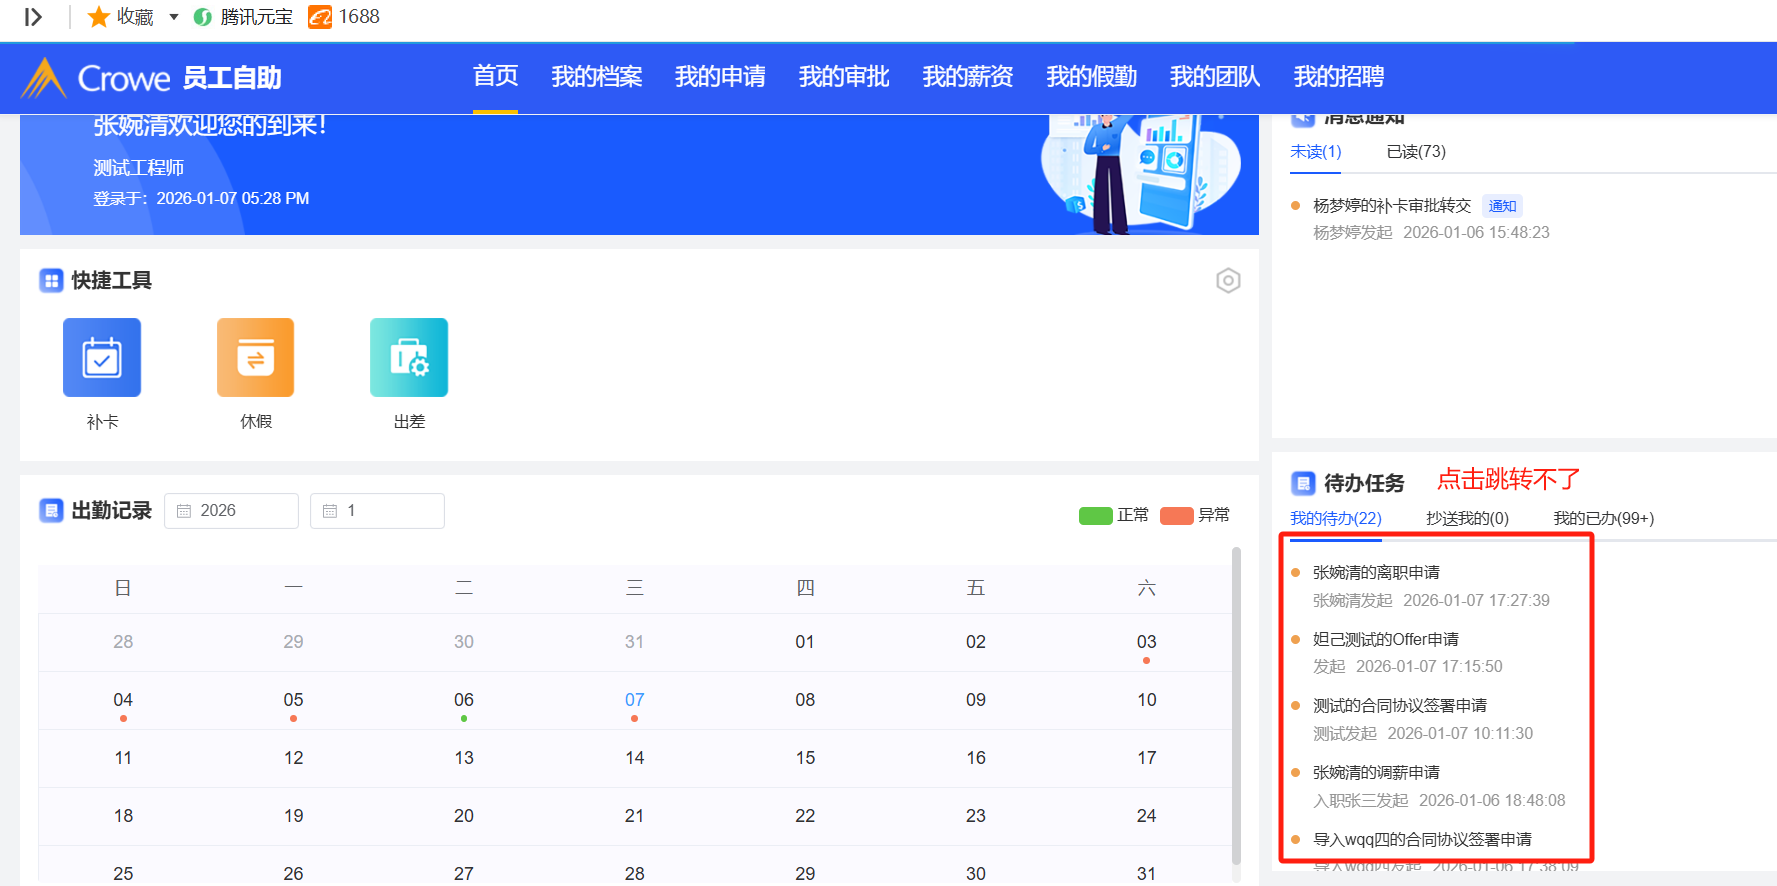1777x886 pixels.
Task: Open the 导入wqq四的合同协议签署申请 task
Action: click(1422, 840)
